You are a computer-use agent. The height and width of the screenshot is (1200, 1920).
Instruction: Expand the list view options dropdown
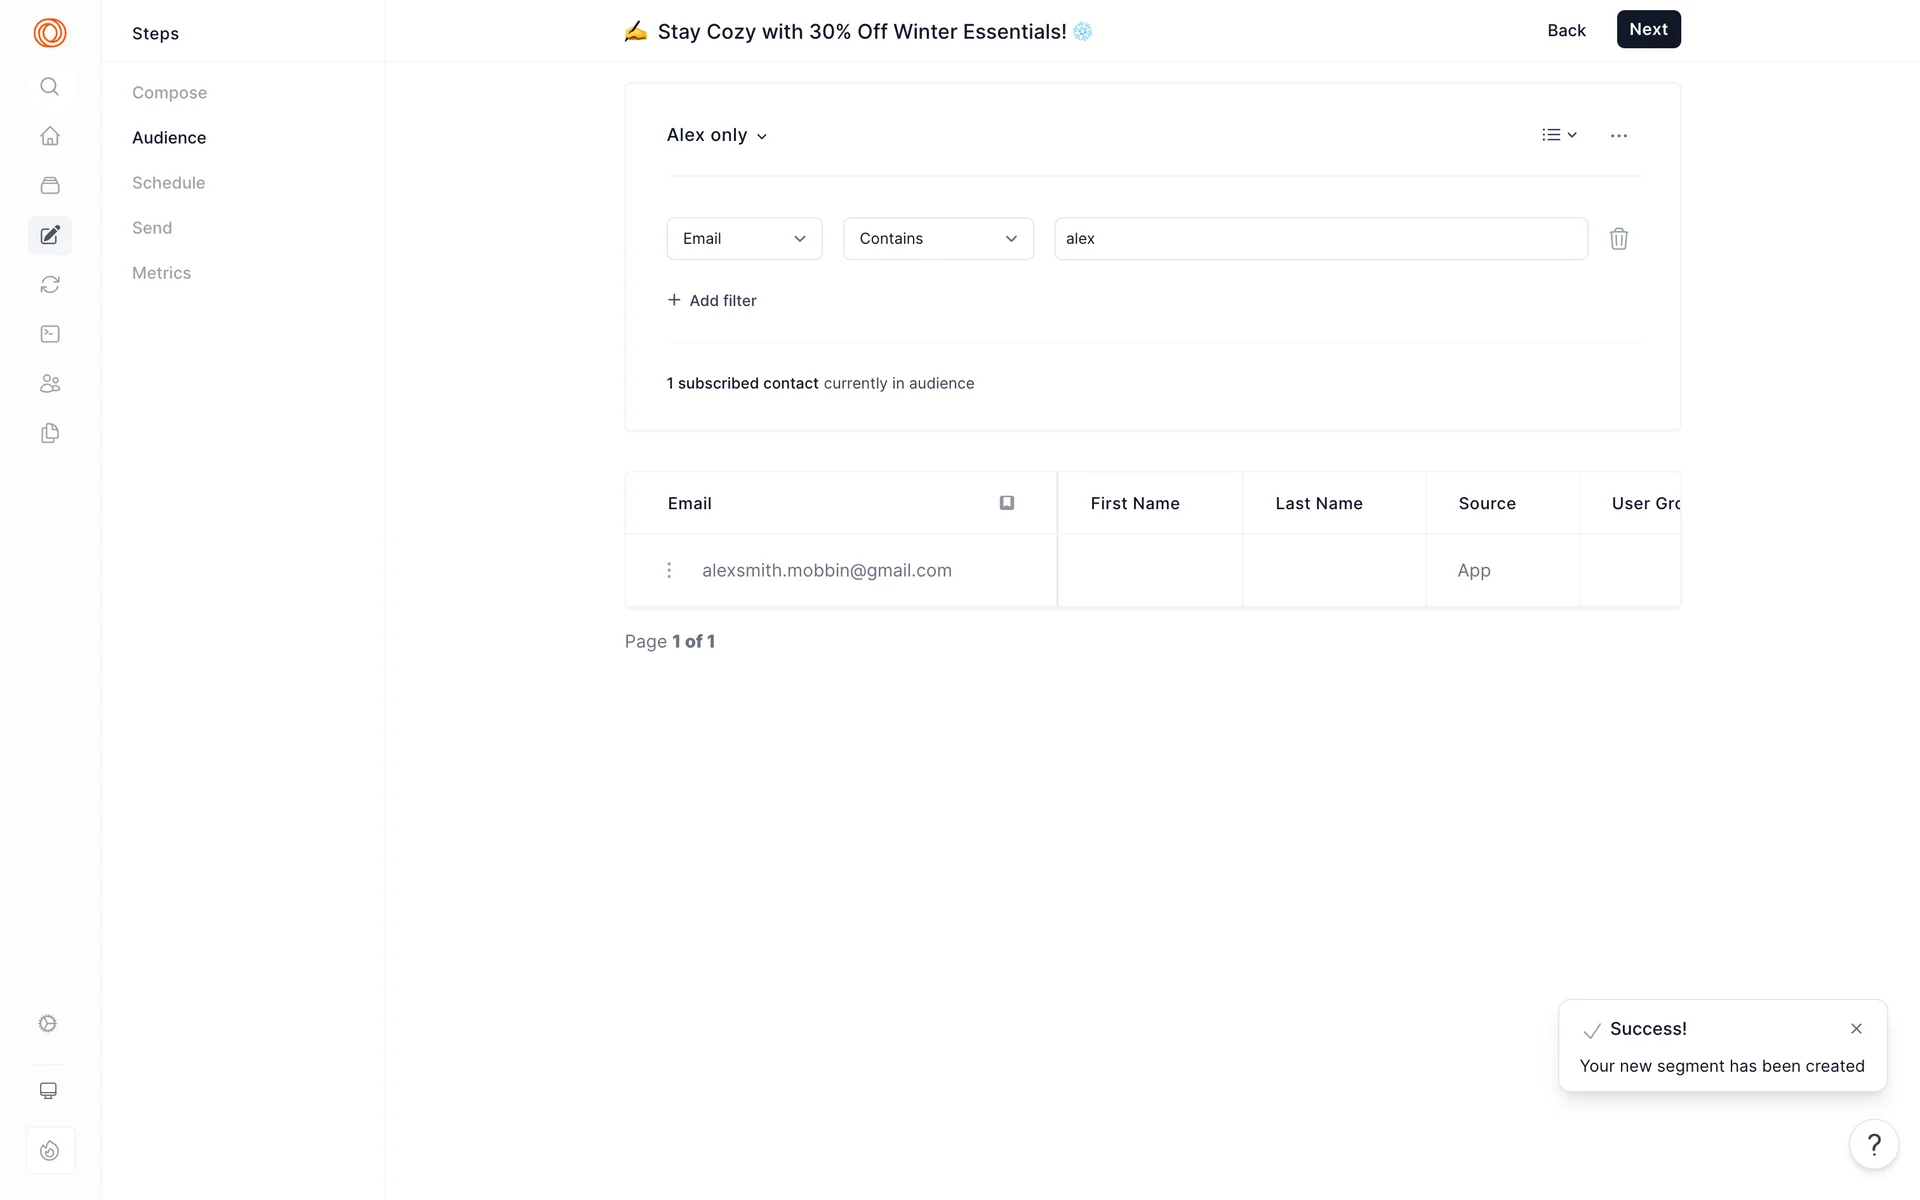pyautogui.click(x=1558, y=135)
